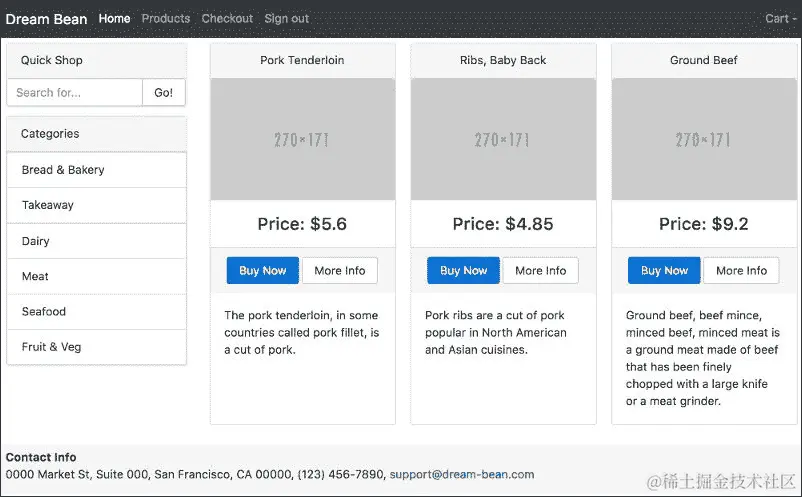The width and height of the screenshot is (802, 497).
Task: Select the Bread & Bakery category
Action: (97, 170)
